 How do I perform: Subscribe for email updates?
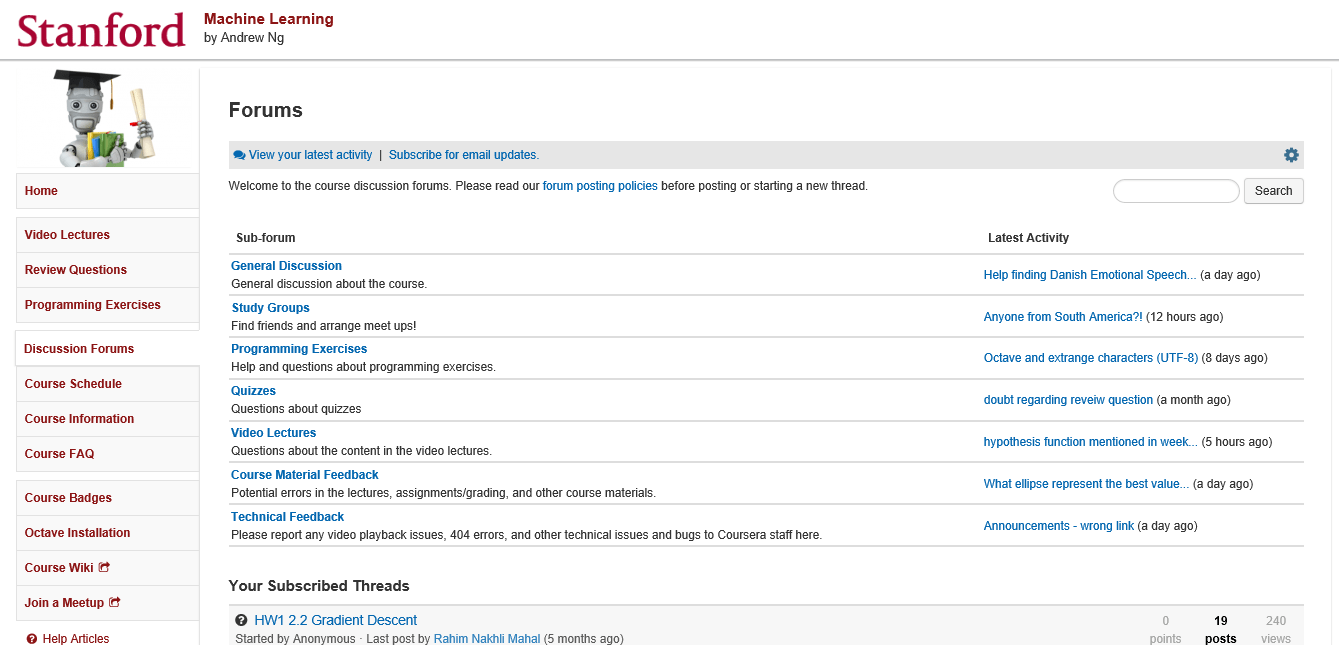(x=463, y=155)
